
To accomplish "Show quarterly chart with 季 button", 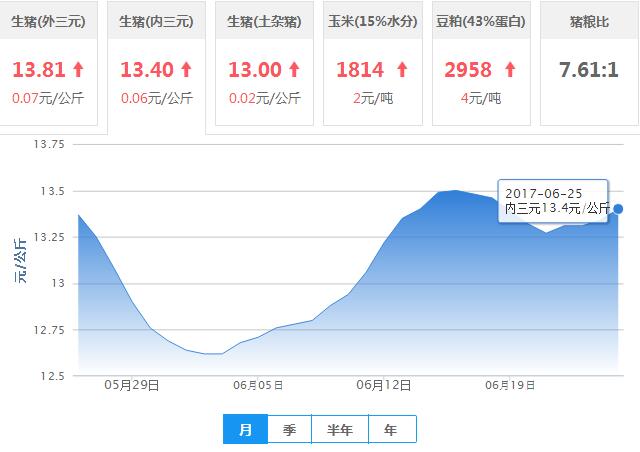I will 289,429.
